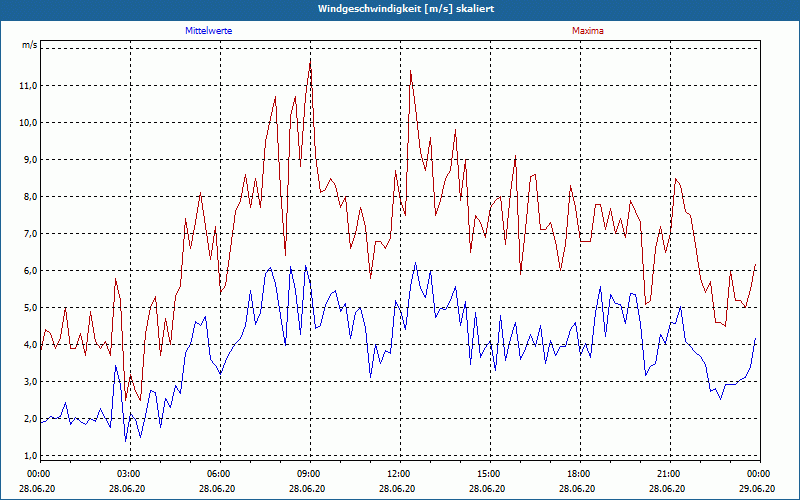Click the Windgeschwindigkeit [m/s] skaliert title
Screen dimensions: 800x500
tap(406, 9)
